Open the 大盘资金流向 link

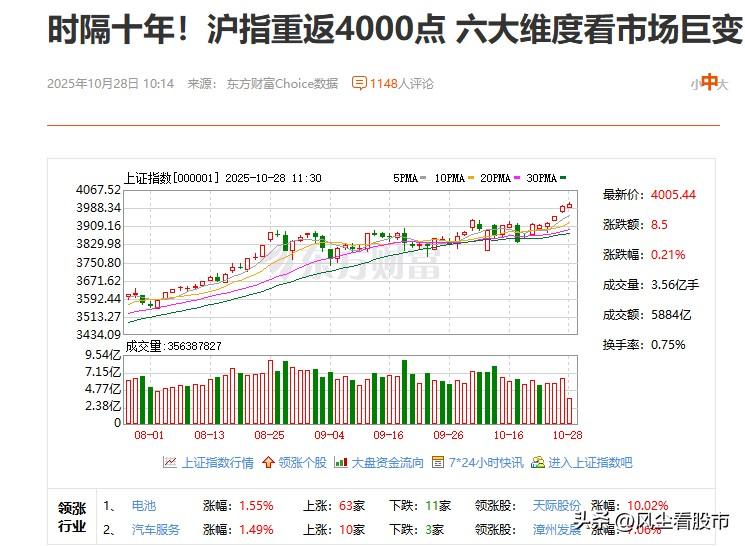click(x=387, y=462)
